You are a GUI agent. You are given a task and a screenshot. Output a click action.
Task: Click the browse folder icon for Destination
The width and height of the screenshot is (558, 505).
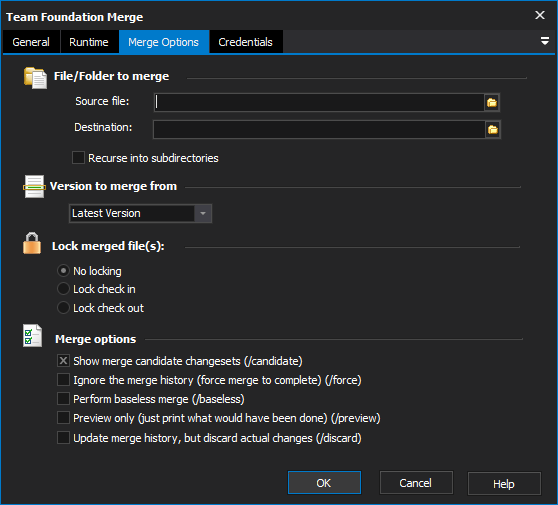493,130
